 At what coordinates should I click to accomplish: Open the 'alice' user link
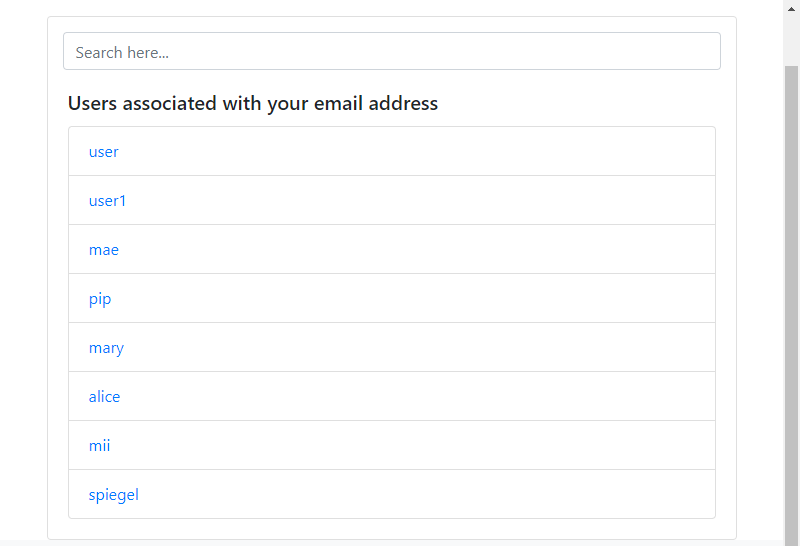click(x=104, y=397)
